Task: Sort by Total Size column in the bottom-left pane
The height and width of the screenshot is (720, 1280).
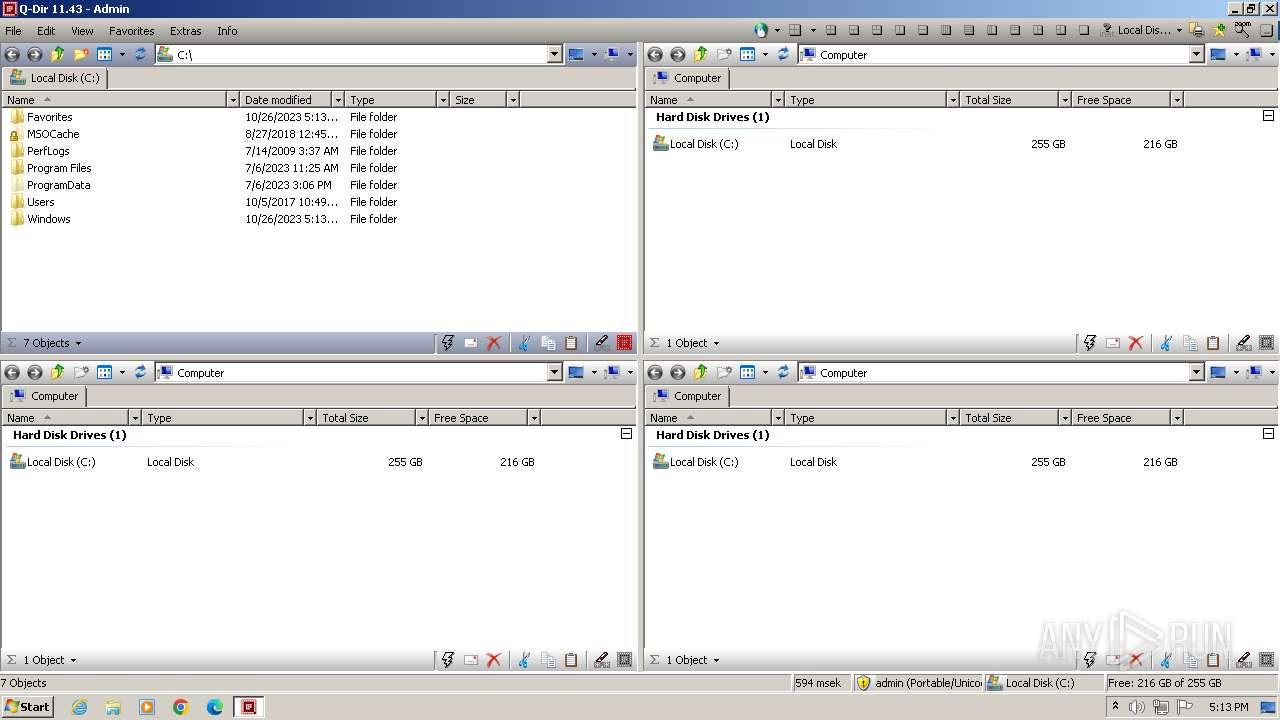Action: (x=366, y=418)
